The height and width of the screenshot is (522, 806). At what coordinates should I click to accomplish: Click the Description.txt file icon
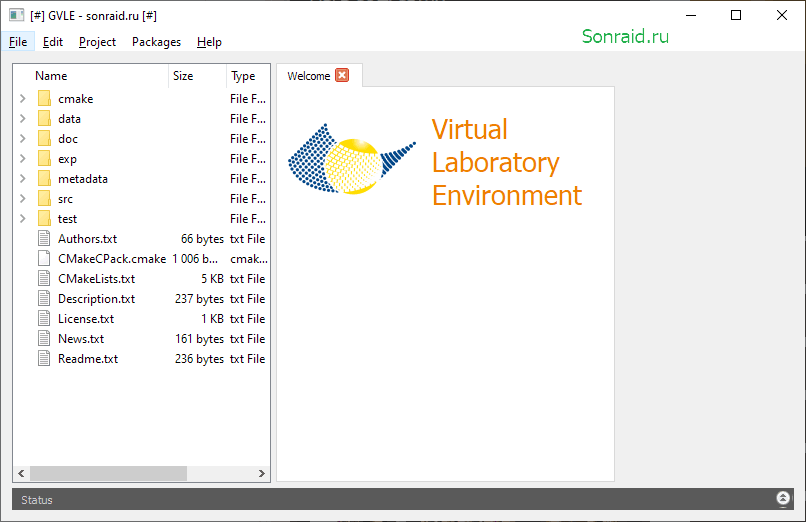[x=44, y=299]
